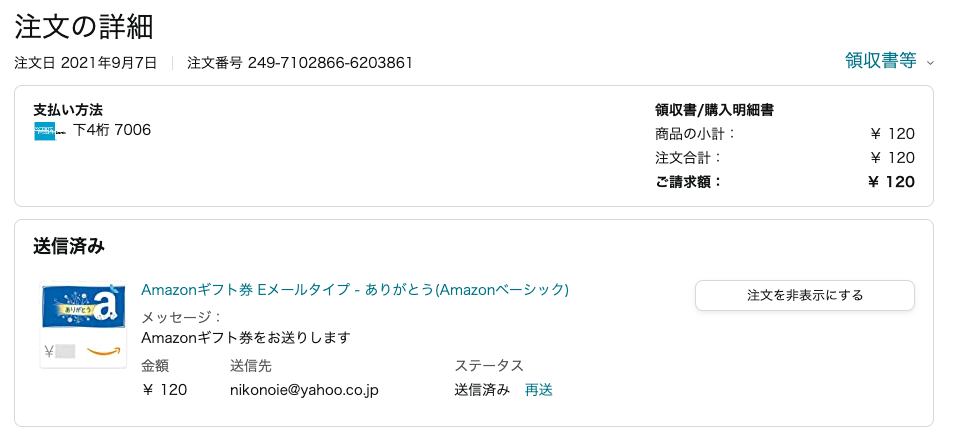Click the bold ご請求額 ¥120 amount
Screen dimensions: 953x439
pyautogui.click(x=892, y=181)
